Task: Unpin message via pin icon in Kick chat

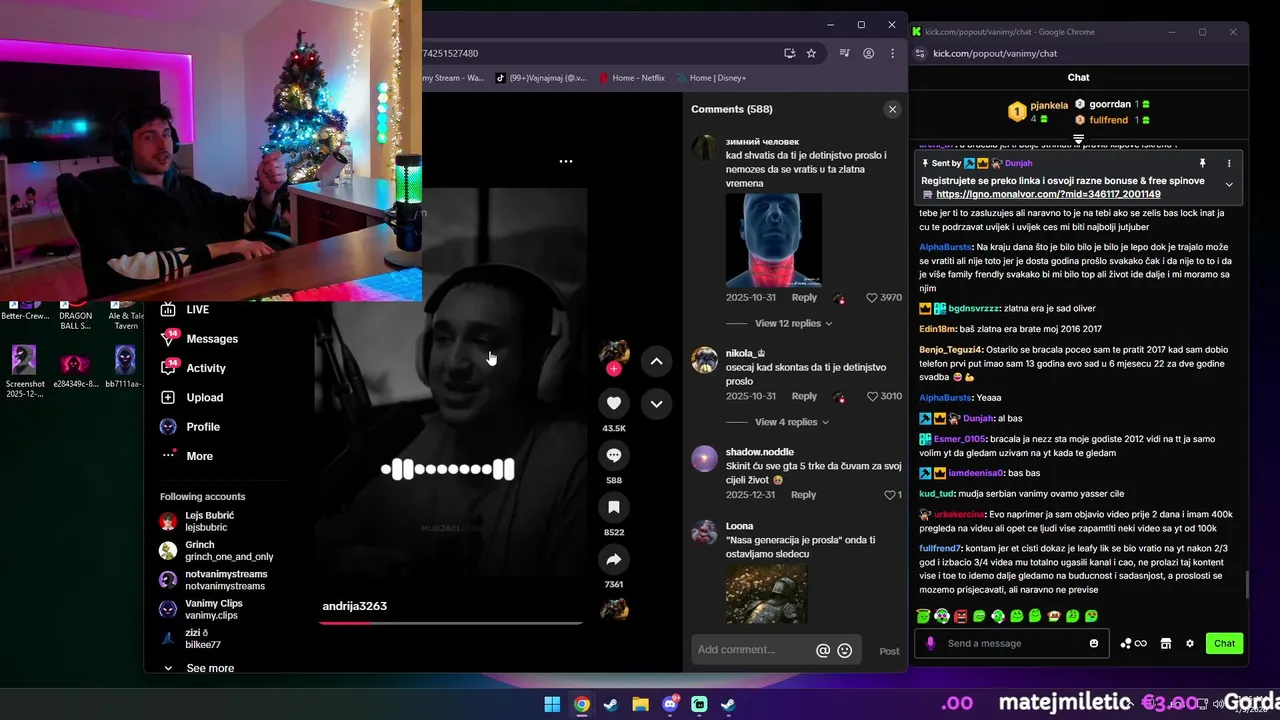Action: point(1203,163)
